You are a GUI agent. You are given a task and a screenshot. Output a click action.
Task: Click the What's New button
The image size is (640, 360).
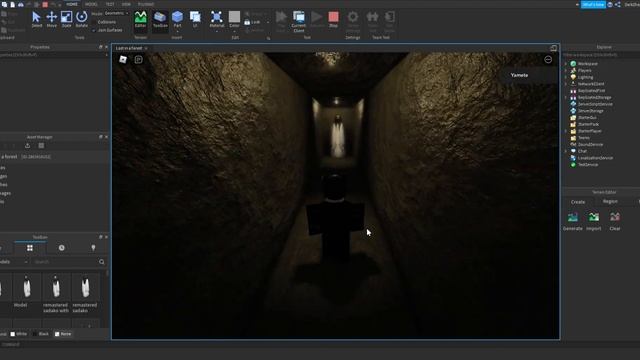(593, 4)
